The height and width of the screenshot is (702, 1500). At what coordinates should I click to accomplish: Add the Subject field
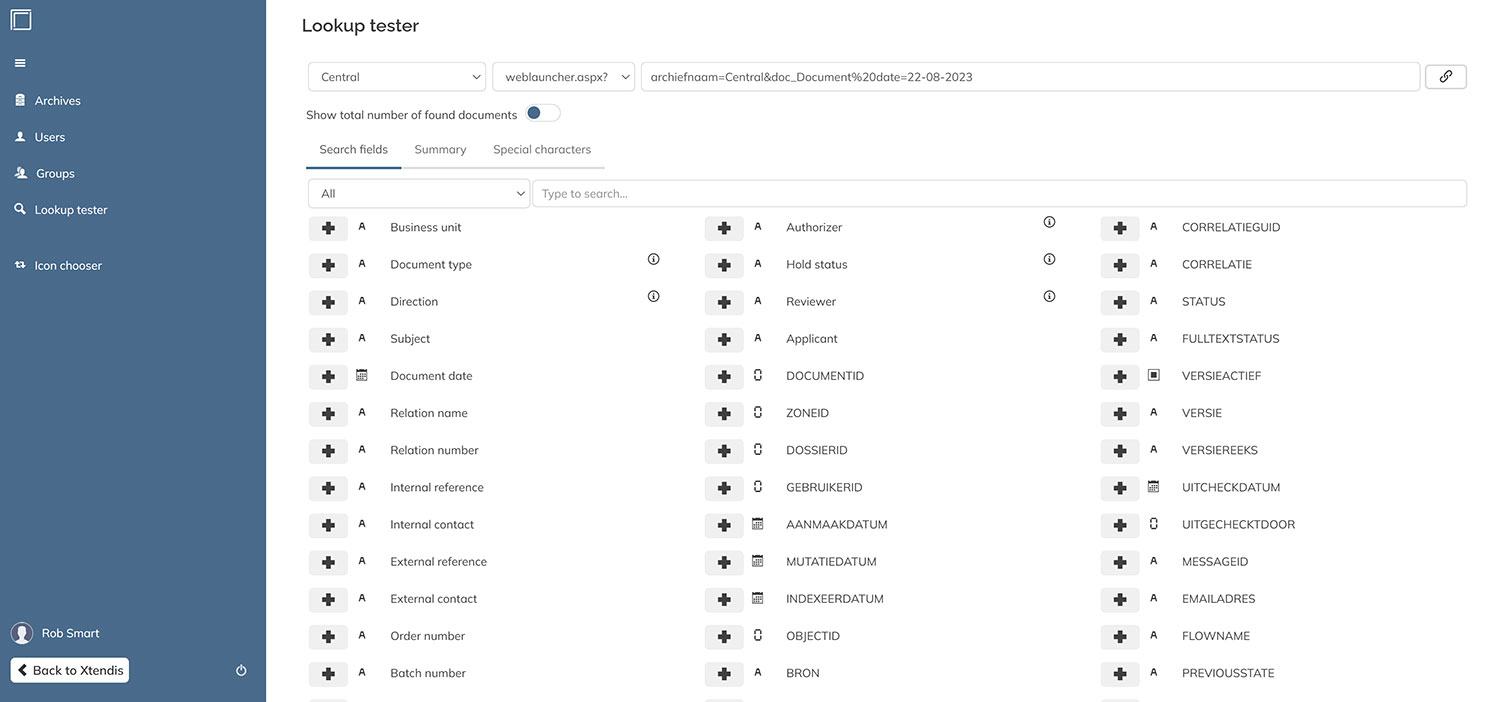coord(328,339)
